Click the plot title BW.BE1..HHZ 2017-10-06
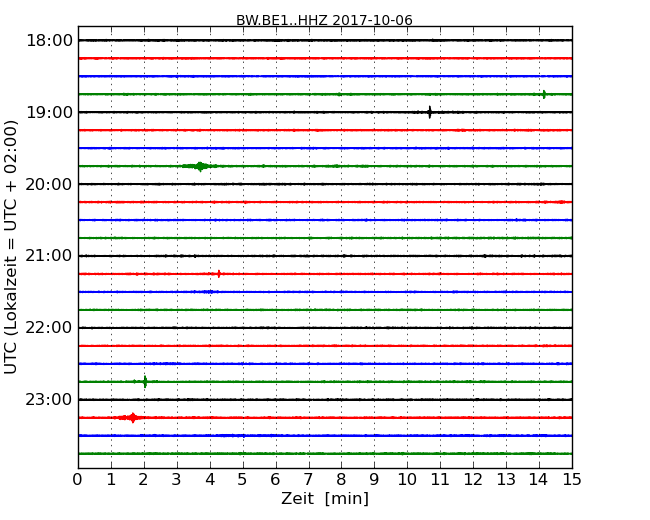Viewport: 650px width, 520px height. [324, 20]
